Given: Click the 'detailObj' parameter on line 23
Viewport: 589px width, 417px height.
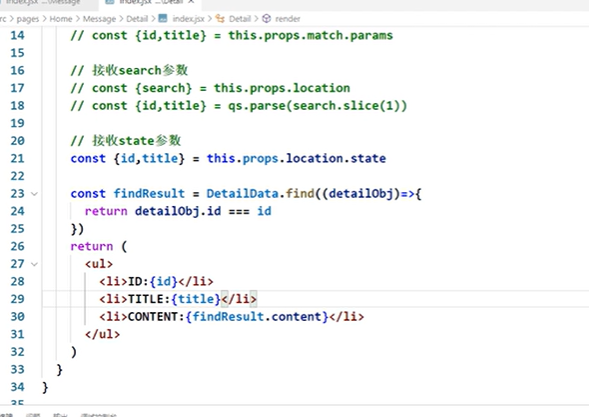Looking at the screenshot, I should [361, 193].
